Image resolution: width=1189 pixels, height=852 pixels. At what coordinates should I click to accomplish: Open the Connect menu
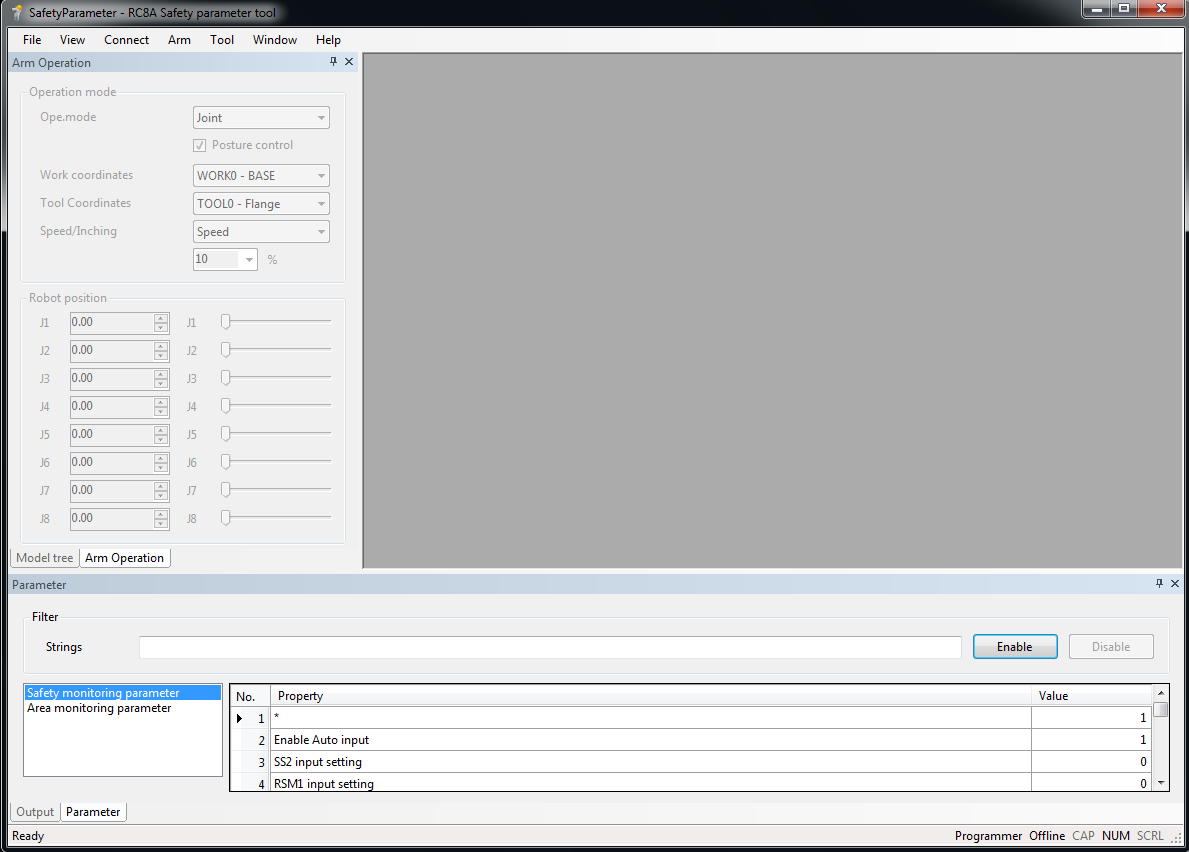click(126, 40)
